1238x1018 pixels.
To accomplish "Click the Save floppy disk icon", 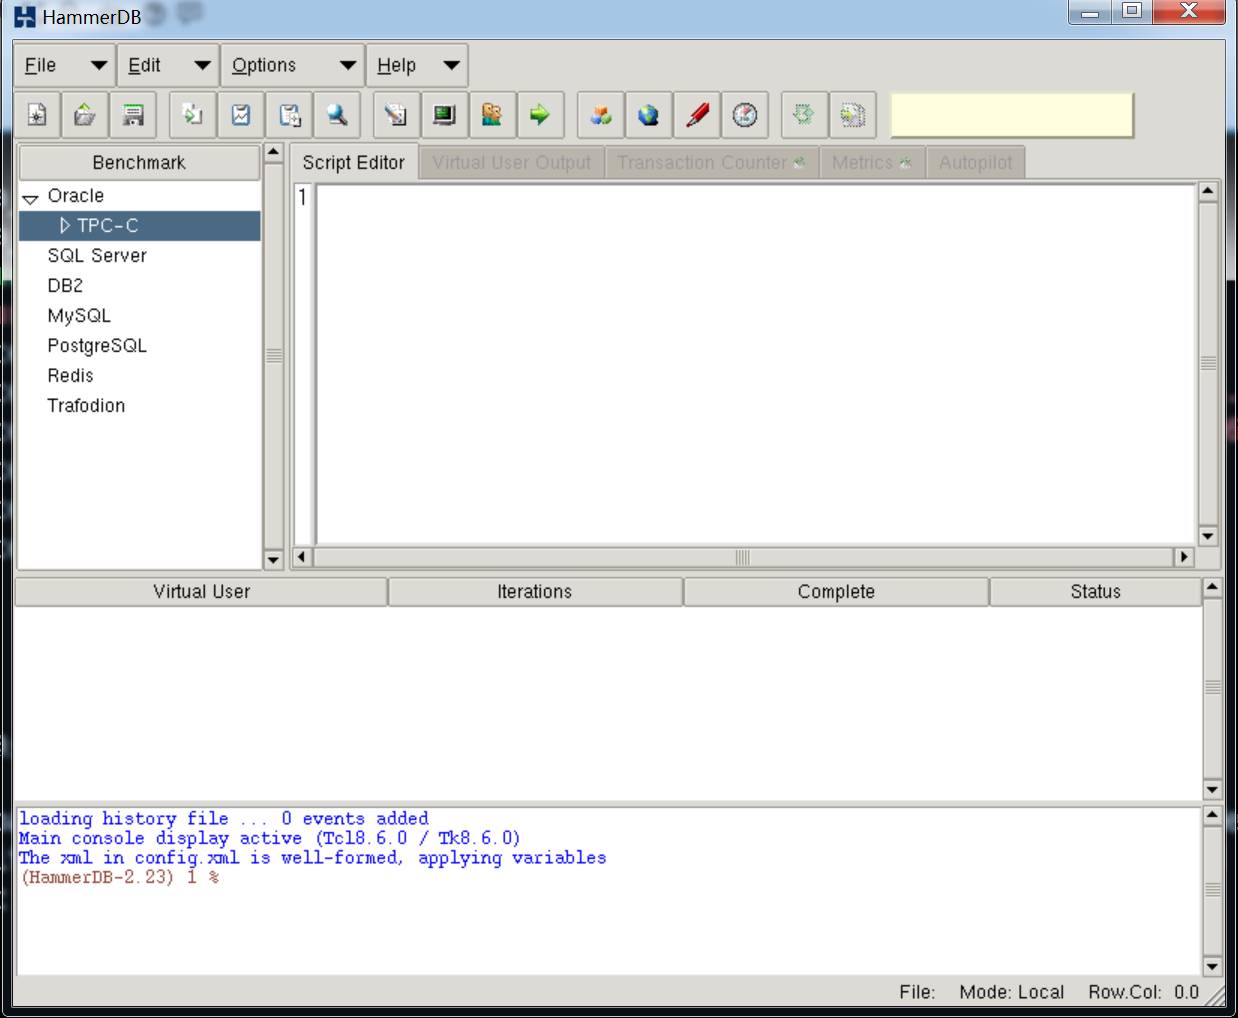I will [x=133, y=115].
